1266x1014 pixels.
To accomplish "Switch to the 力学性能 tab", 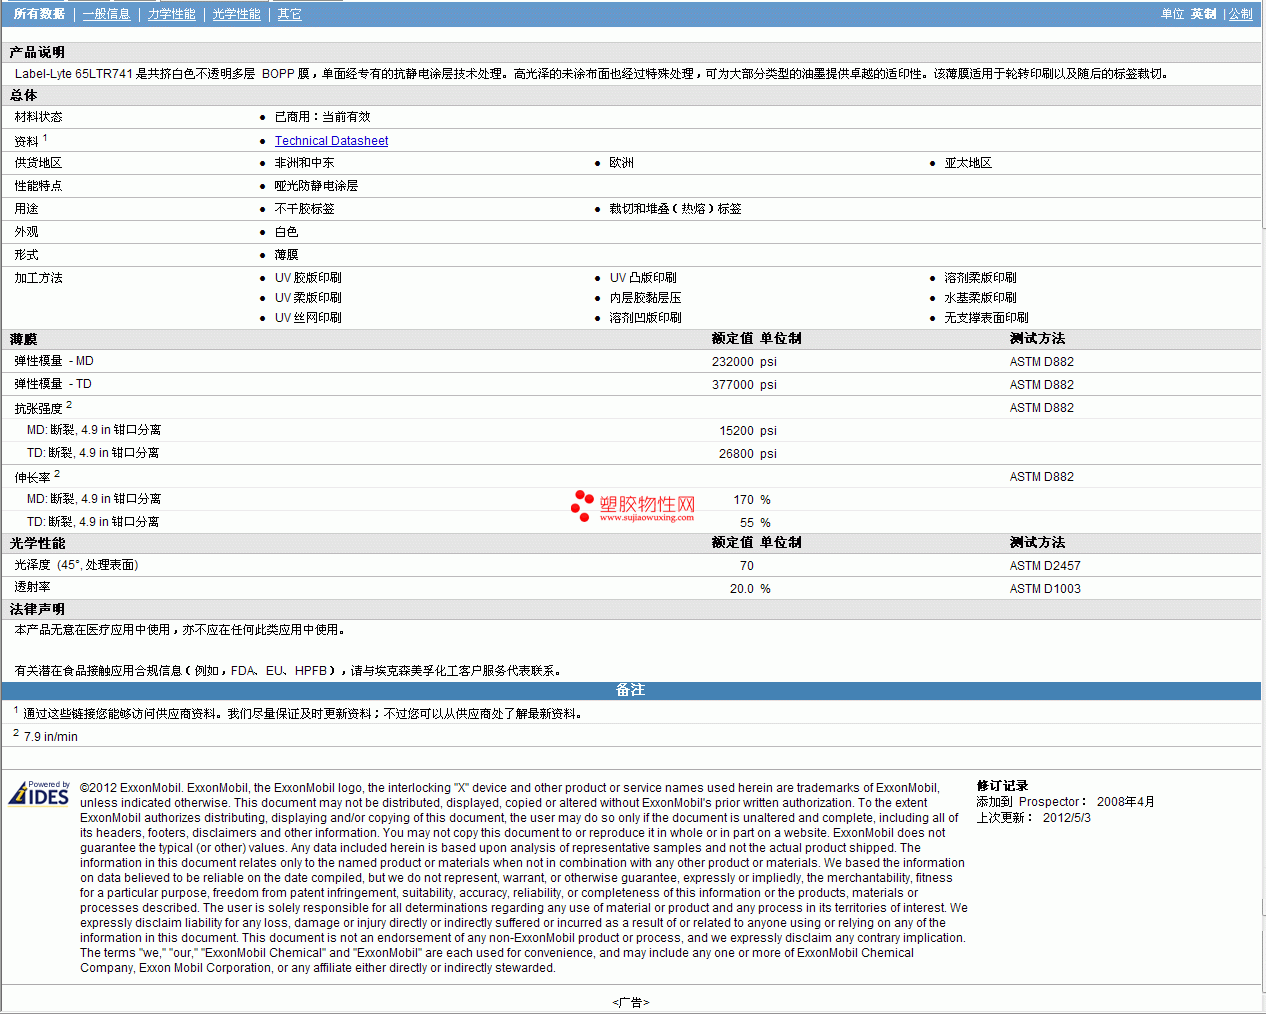I will tap(172, 14).
